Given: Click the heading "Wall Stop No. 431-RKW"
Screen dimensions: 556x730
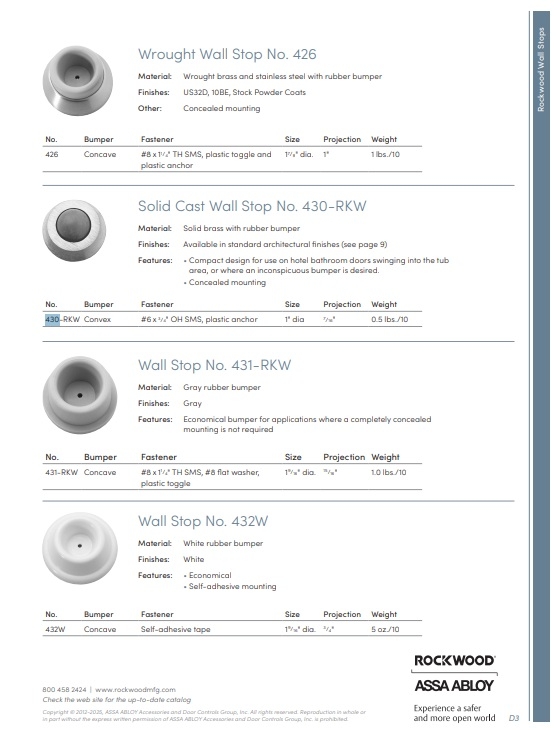Looking at the screenshot, I should 215,365.
